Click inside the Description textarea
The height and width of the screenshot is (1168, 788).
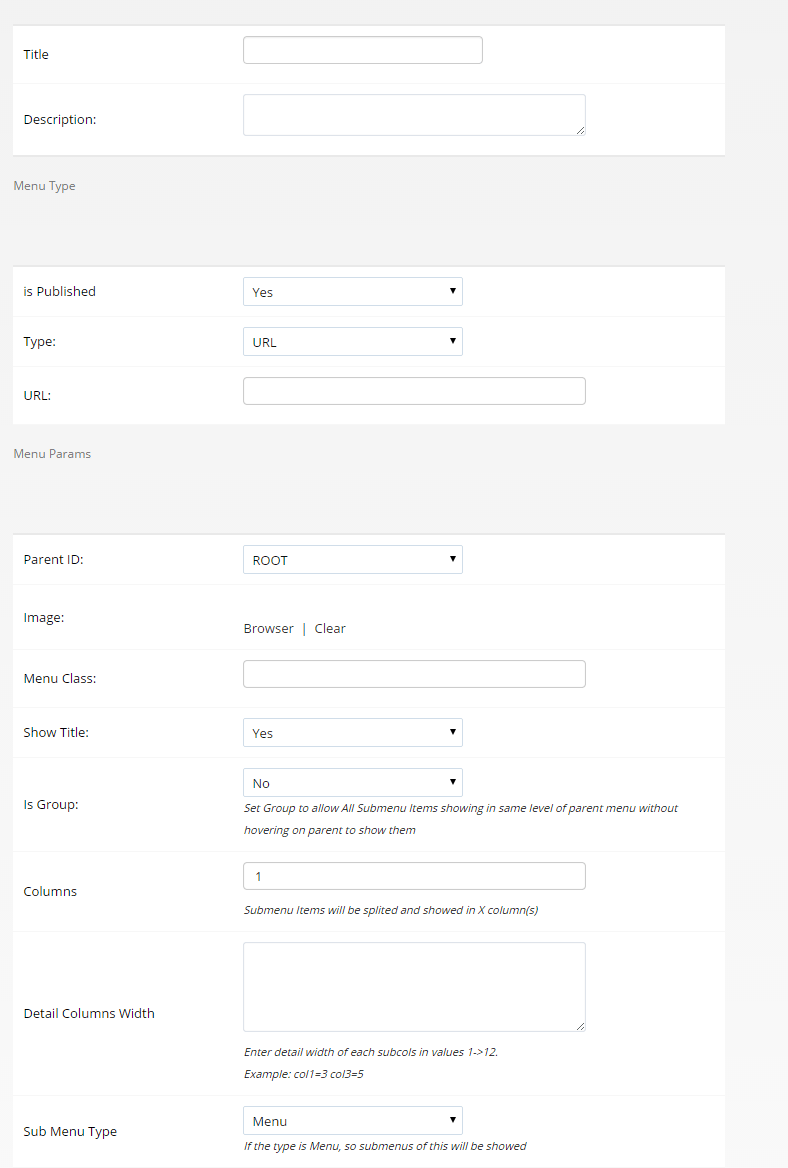[414, 115]
